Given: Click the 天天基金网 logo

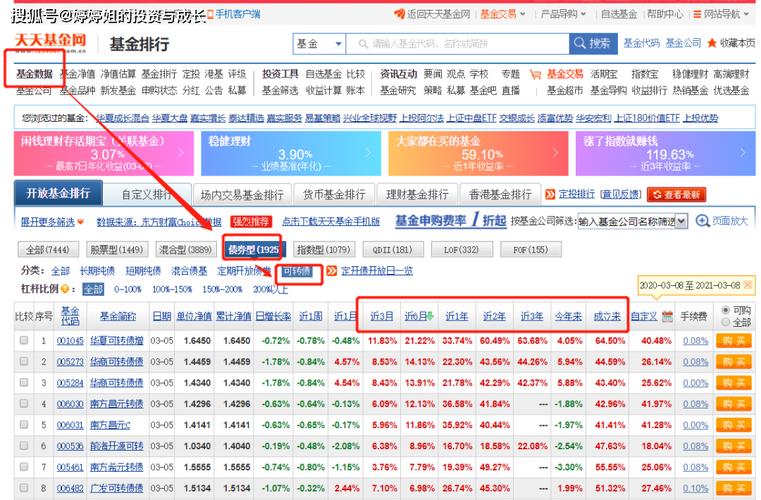Looking at the screenshot, I should pyautogui.click(x=50, y=42).
